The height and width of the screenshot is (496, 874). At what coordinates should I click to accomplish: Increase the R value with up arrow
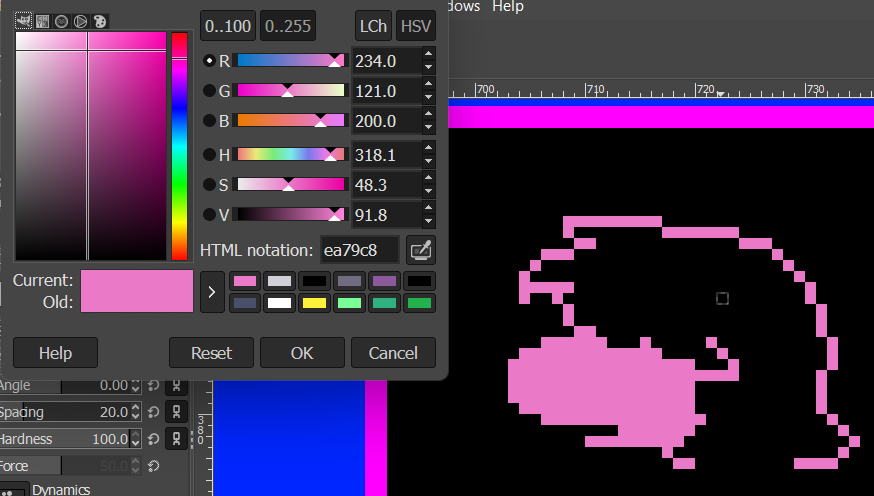point(429,54)
